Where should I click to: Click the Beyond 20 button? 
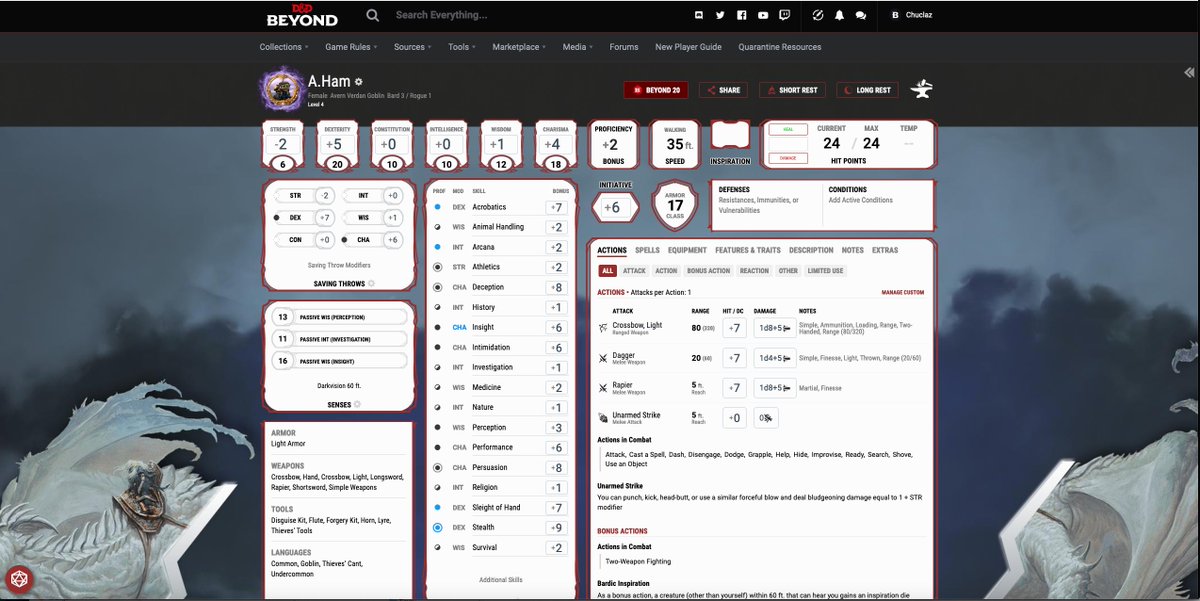(656, 90)
